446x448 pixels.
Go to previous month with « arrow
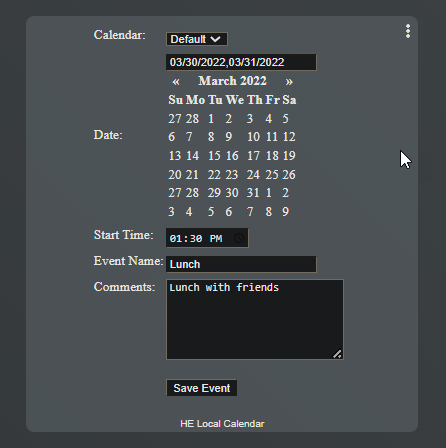click(x=176, y=81)
